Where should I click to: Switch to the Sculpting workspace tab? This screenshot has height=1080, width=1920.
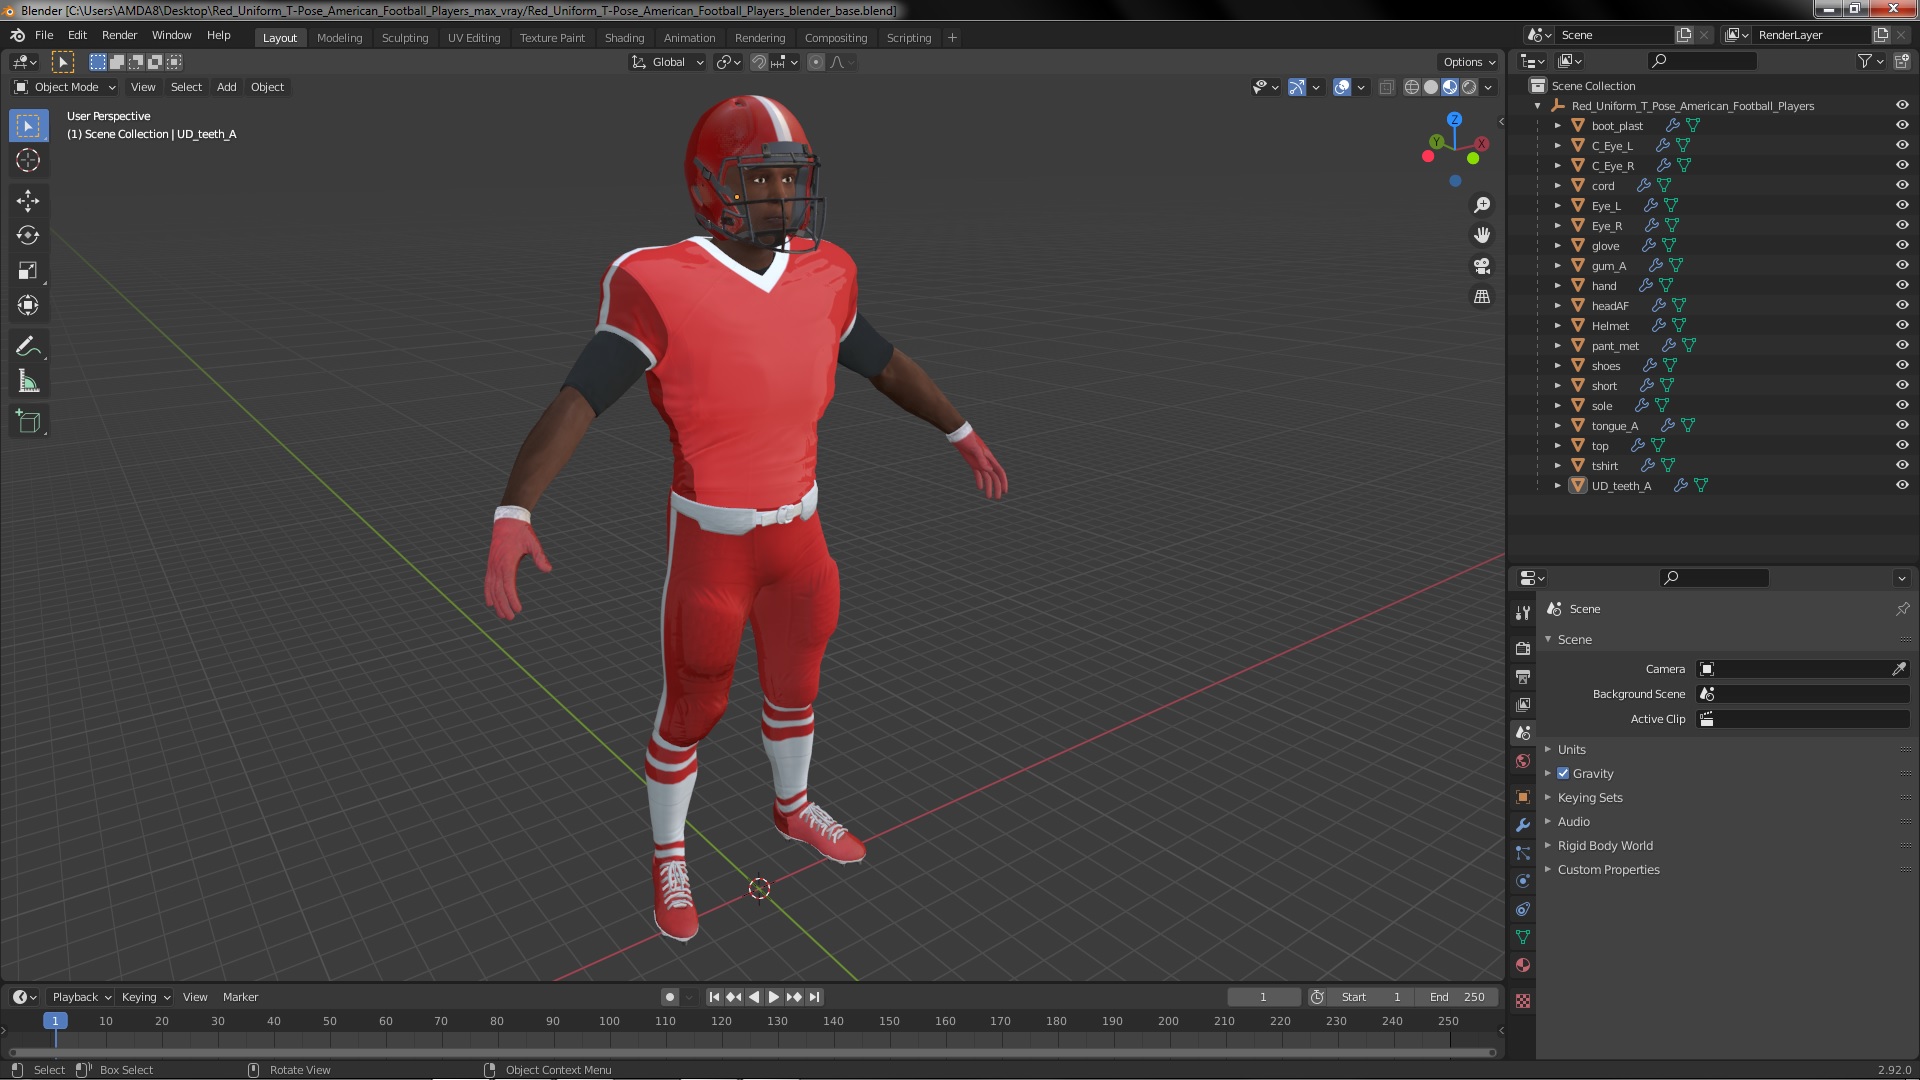[404, 38]
